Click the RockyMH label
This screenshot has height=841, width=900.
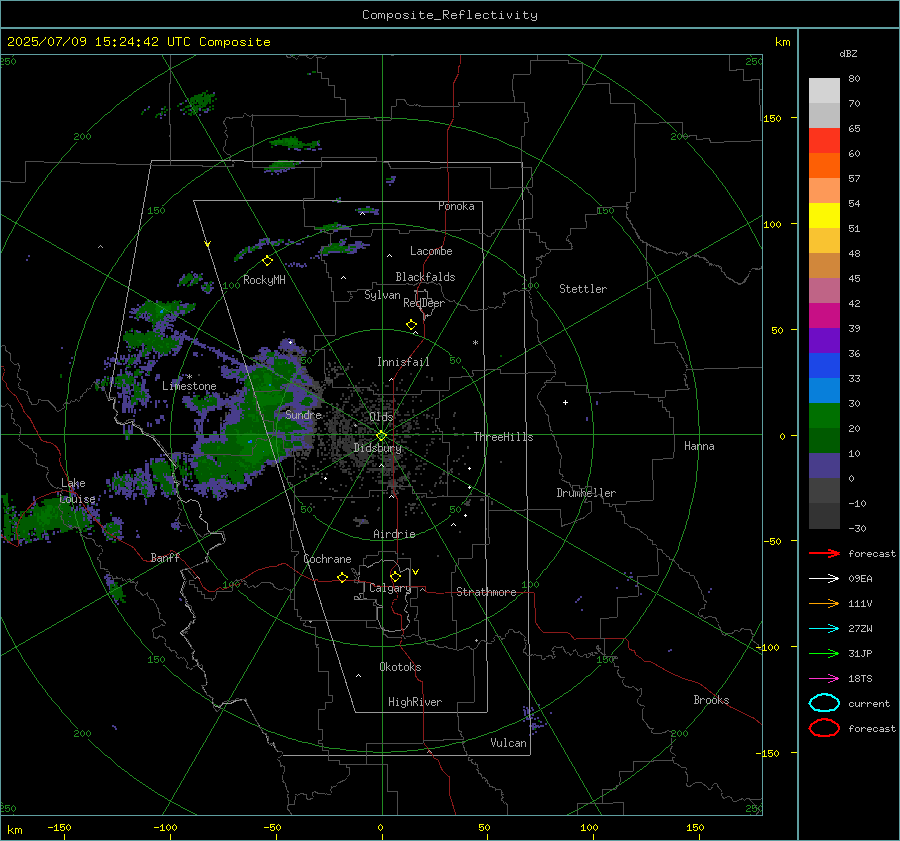click(264, 280)
